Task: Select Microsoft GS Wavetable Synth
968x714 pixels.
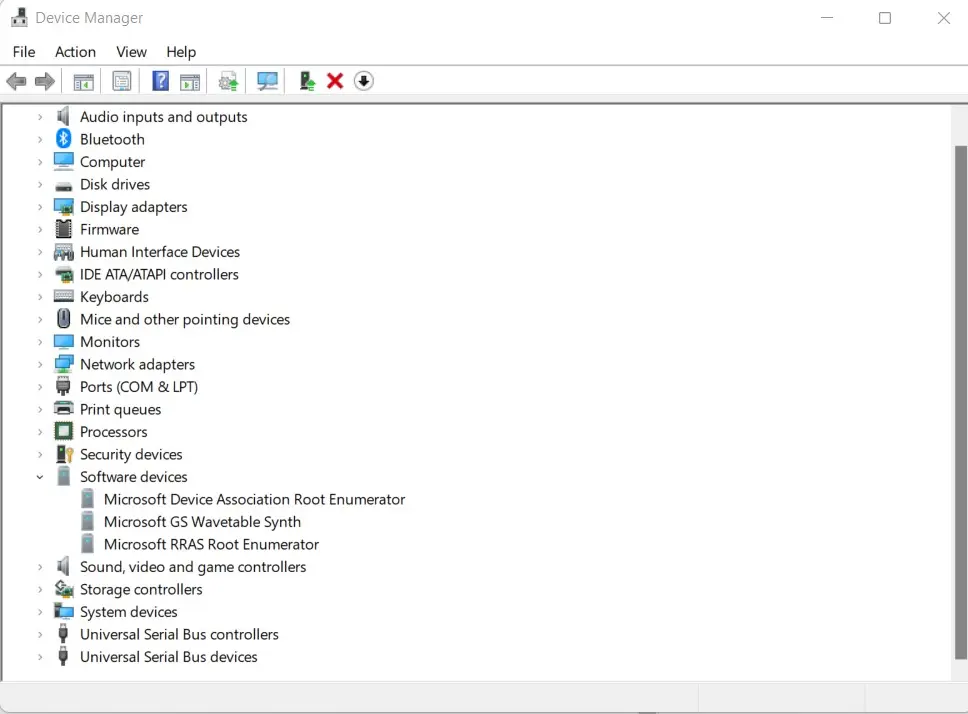Action: (203, 521)
